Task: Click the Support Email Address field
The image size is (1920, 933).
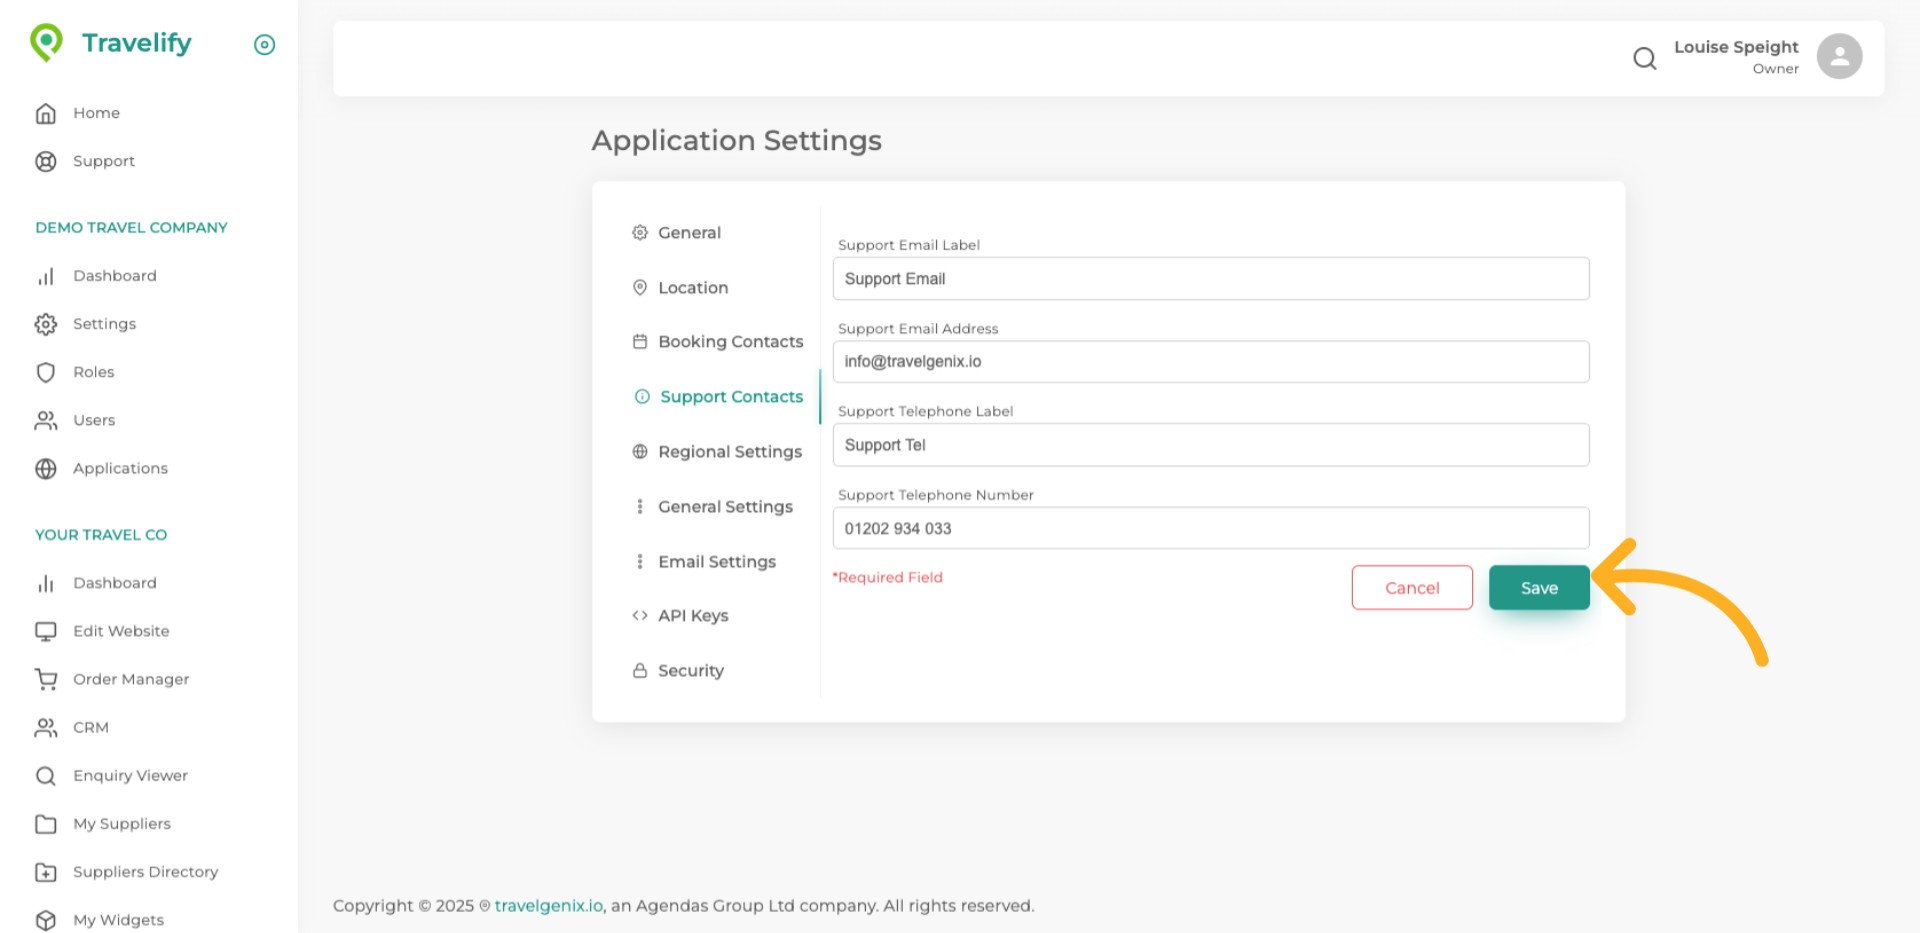Action: 1210,362
